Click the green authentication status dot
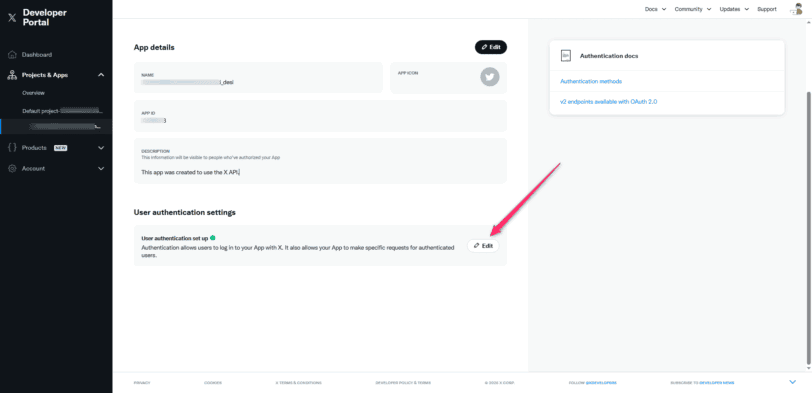 coord(212,238)
